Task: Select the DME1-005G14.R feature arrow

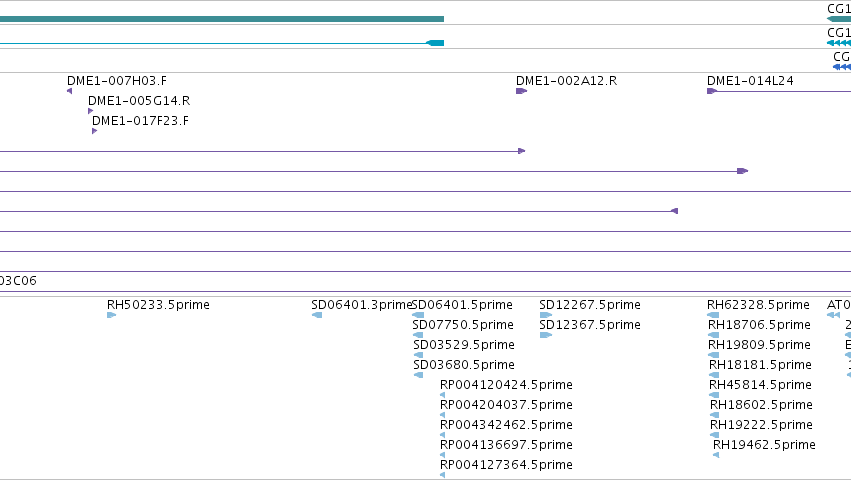Action: 91,111
